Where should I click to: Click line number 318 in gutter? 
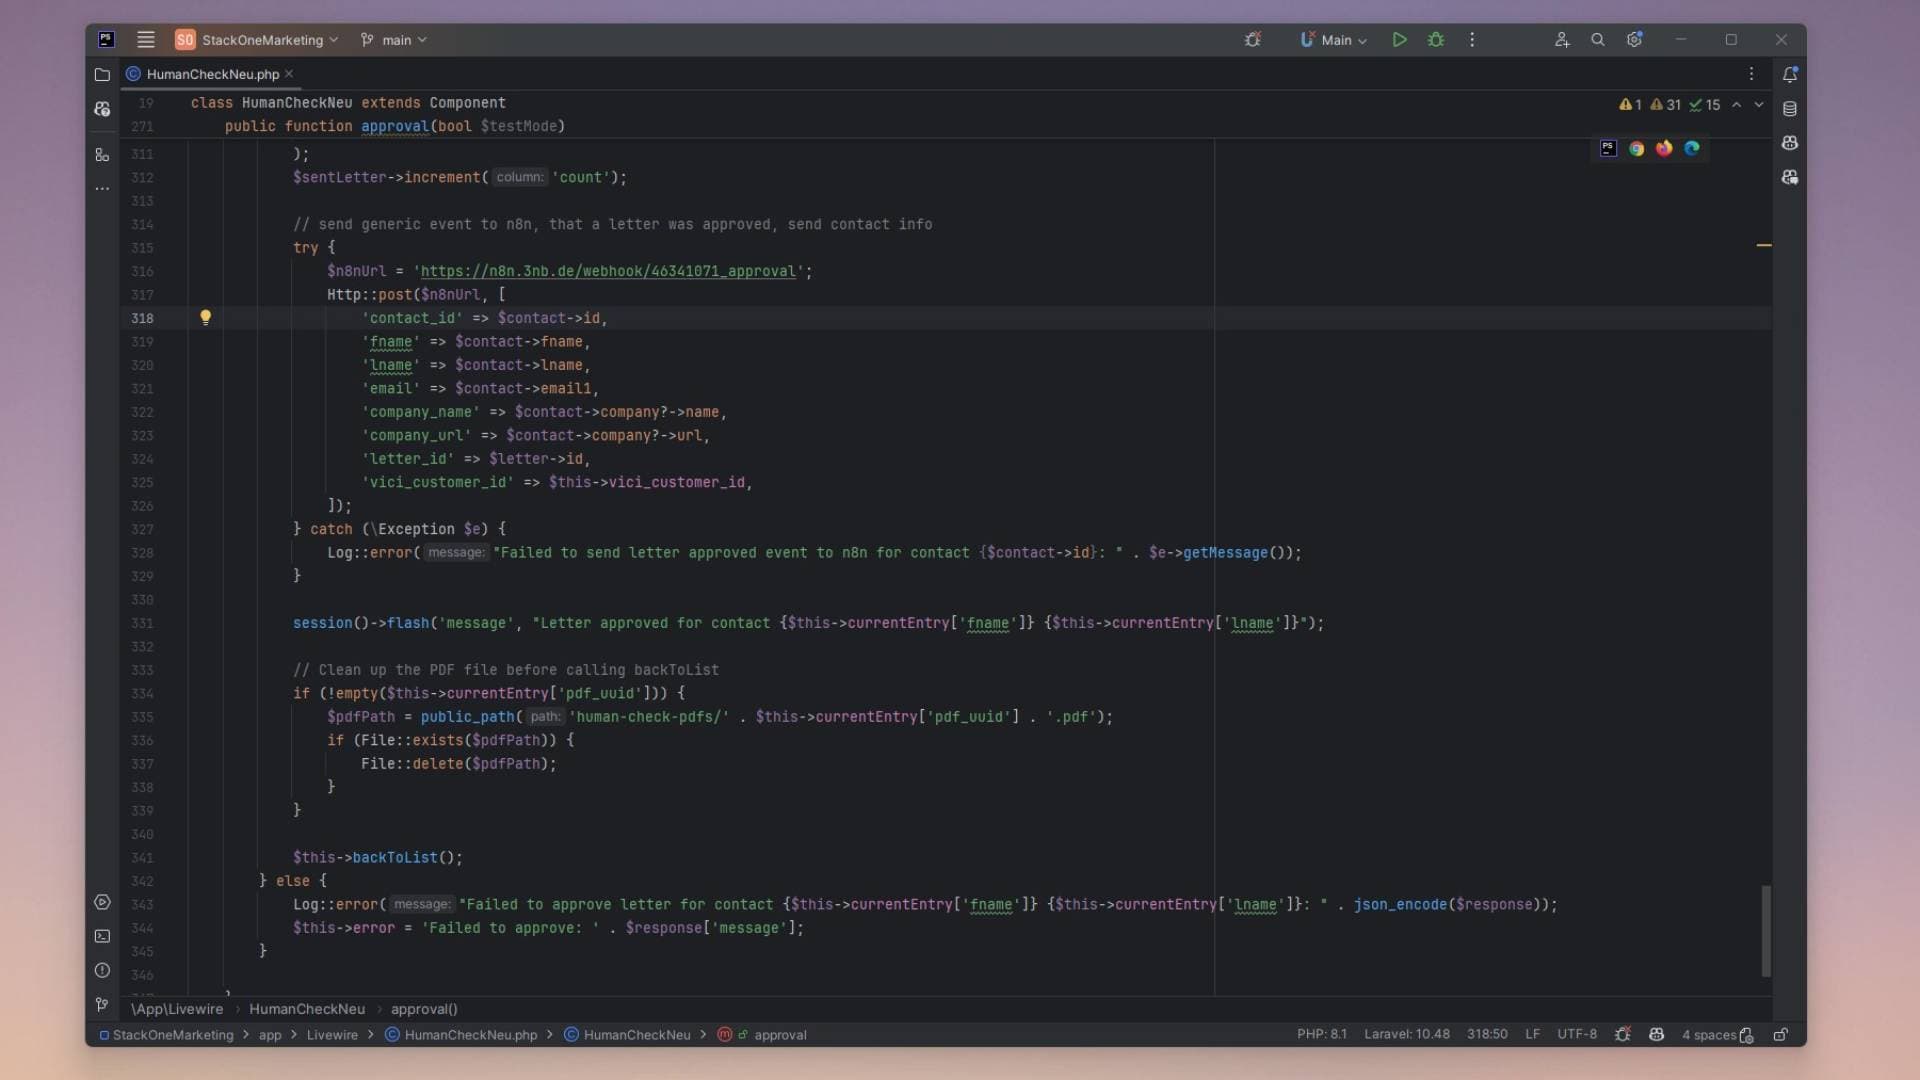click(x=143, y=318)
